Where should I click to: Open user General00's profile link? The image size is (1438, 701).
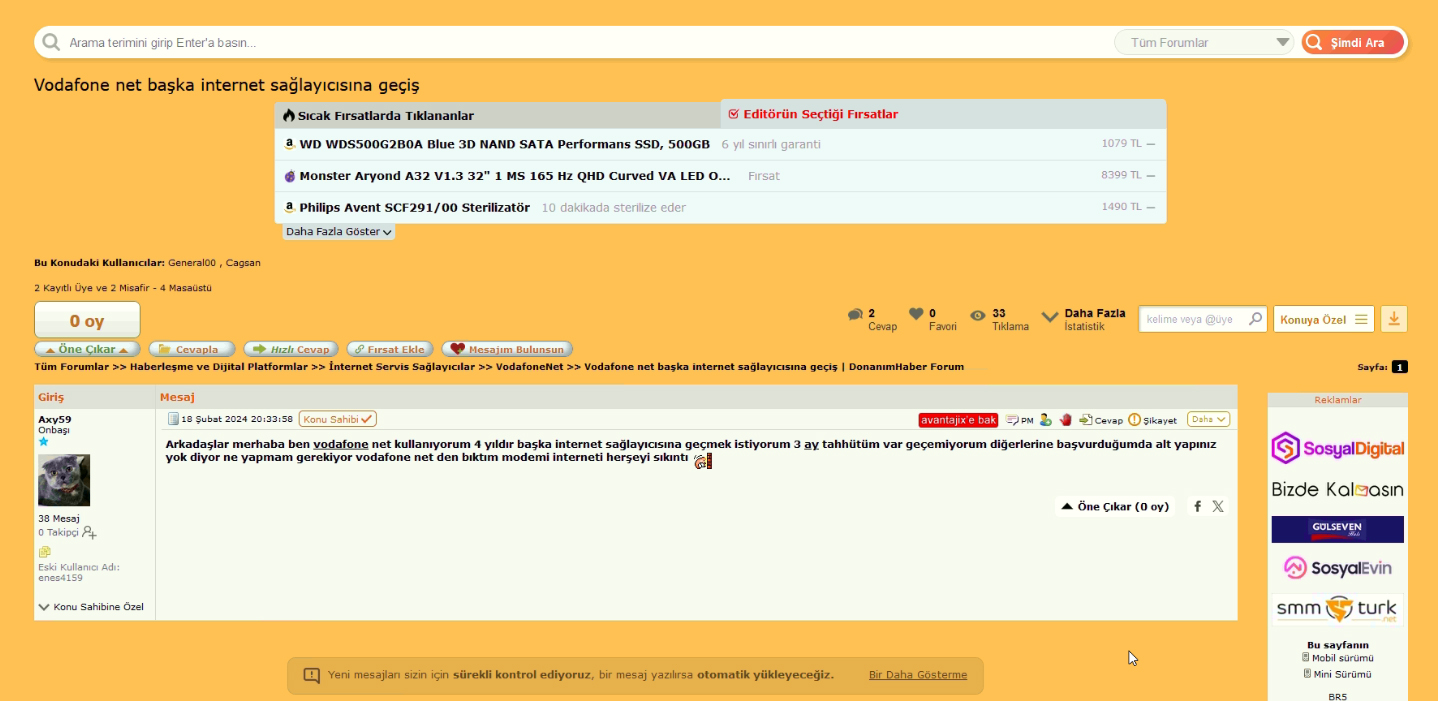[192, 263]
